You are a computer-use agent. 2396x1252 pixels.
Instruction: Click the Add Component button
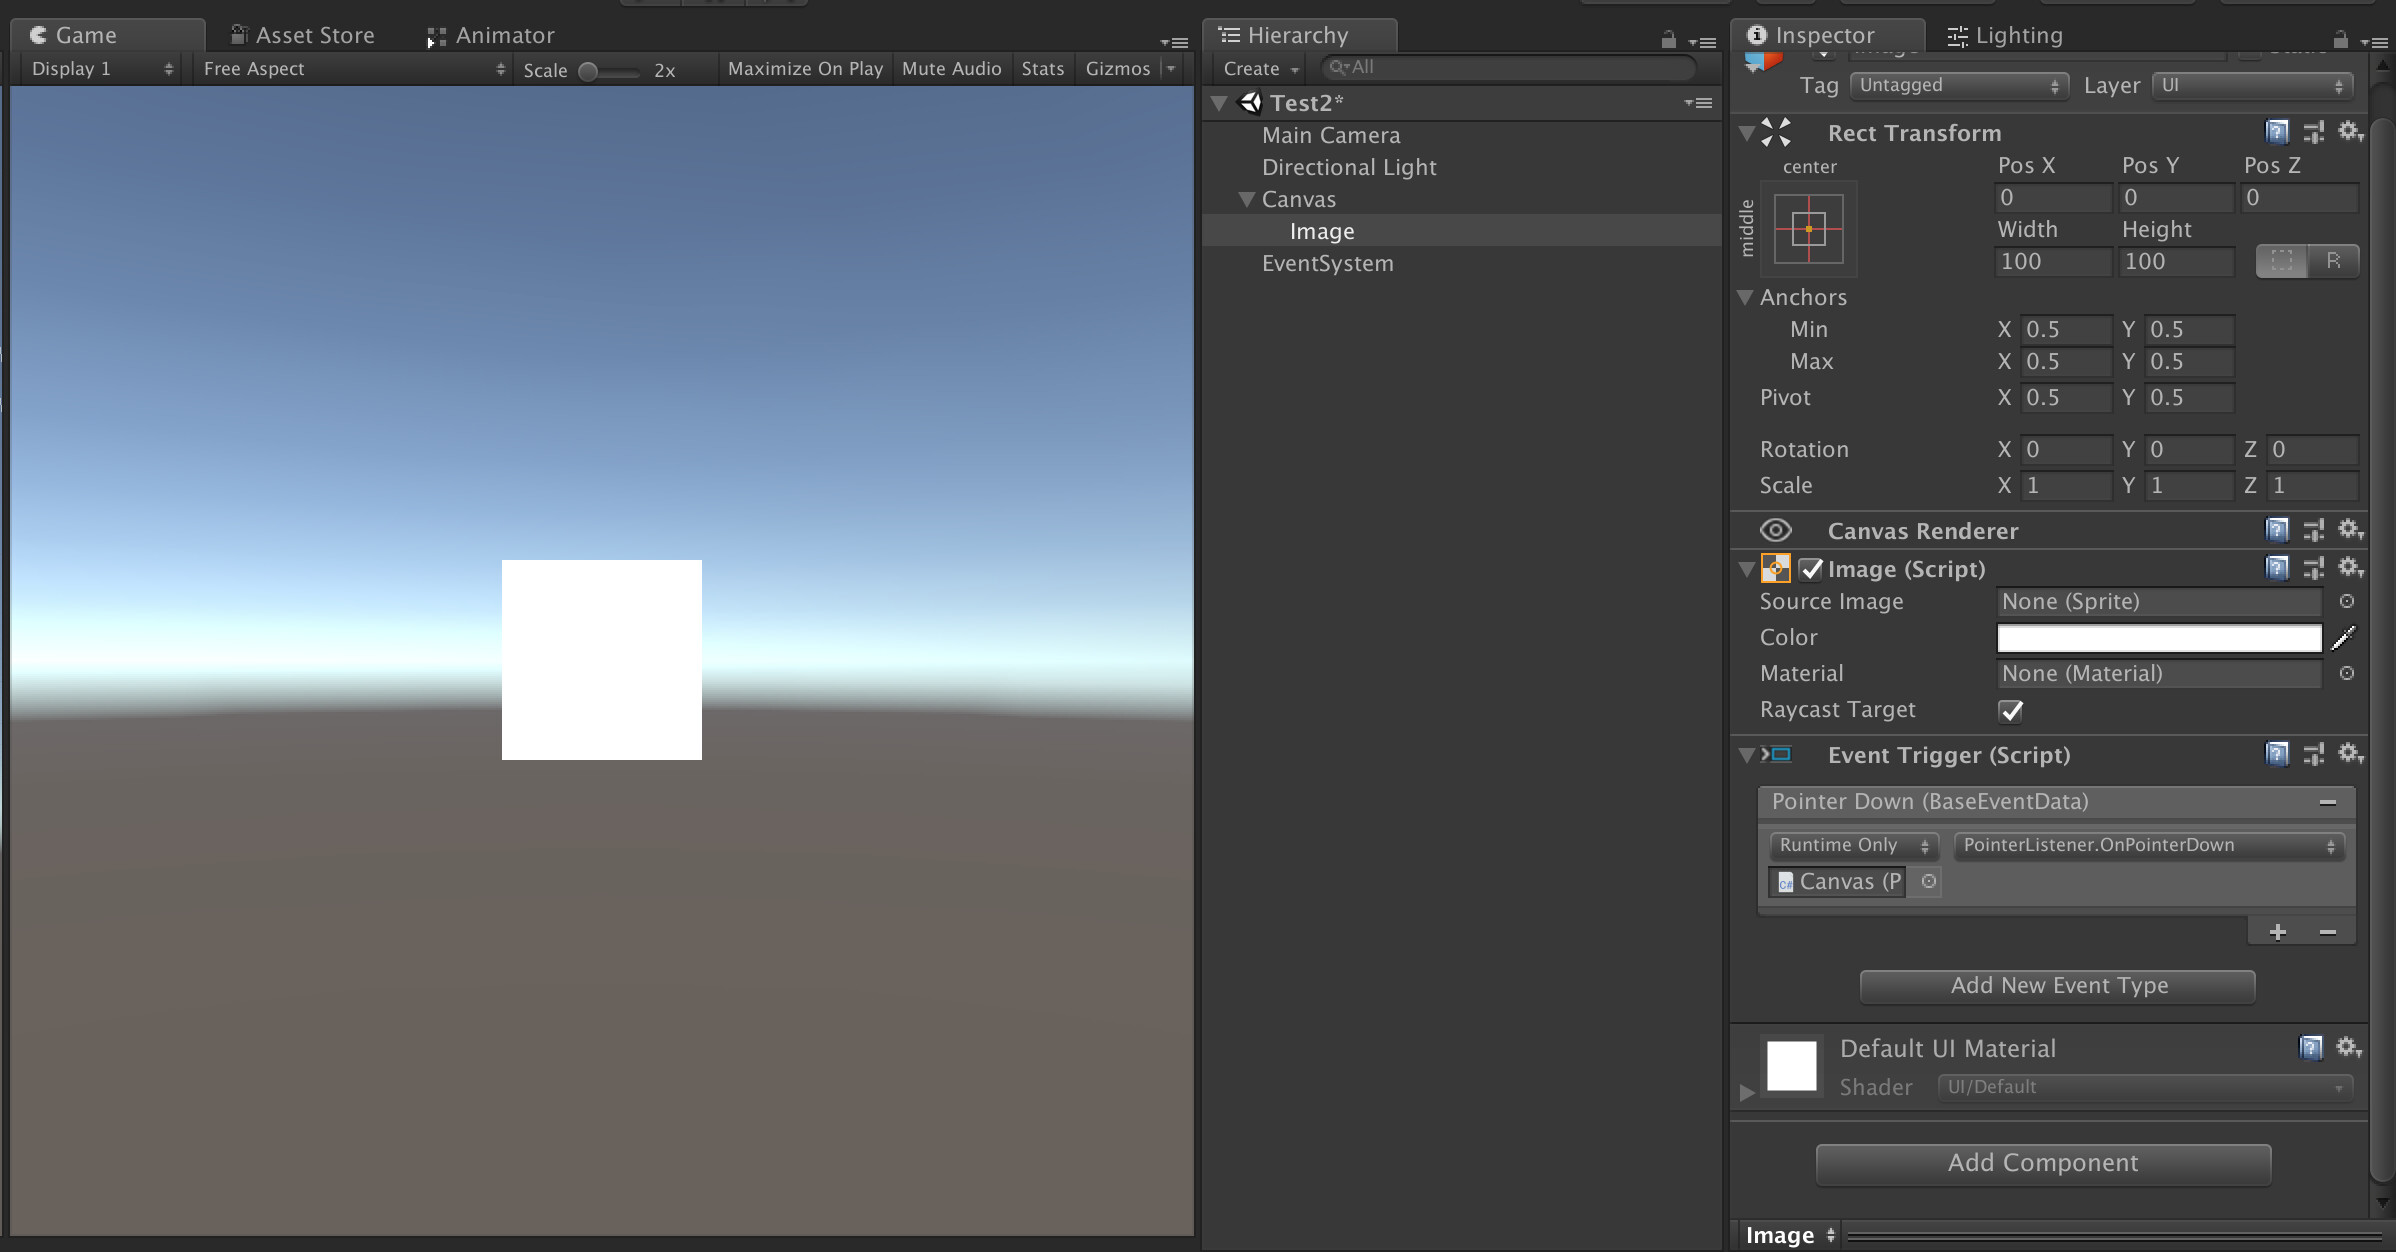(x=2042, y=1163)
